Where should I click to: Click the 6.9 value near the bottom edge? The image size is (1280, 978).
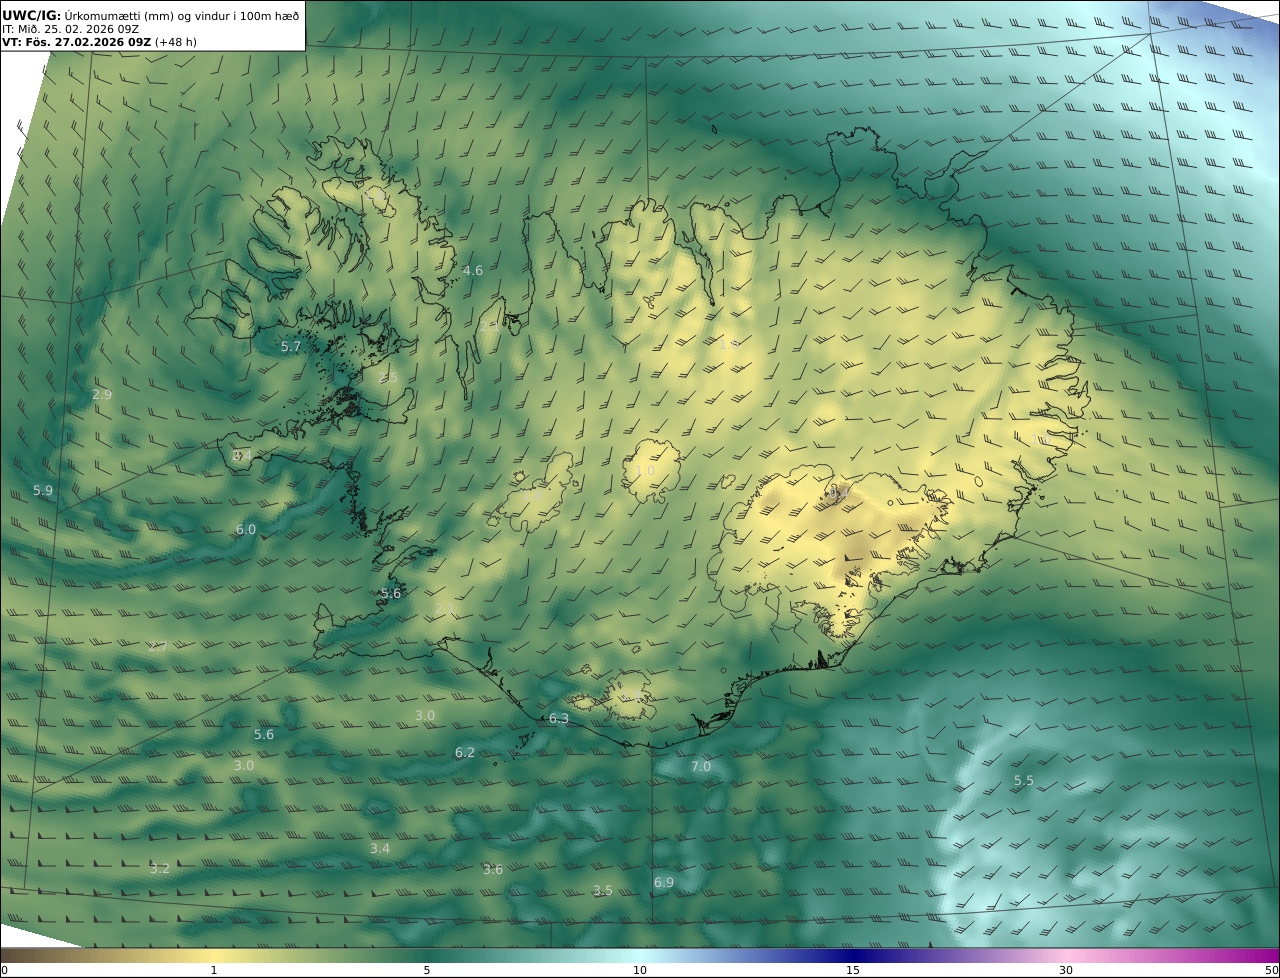click(664, 883)
